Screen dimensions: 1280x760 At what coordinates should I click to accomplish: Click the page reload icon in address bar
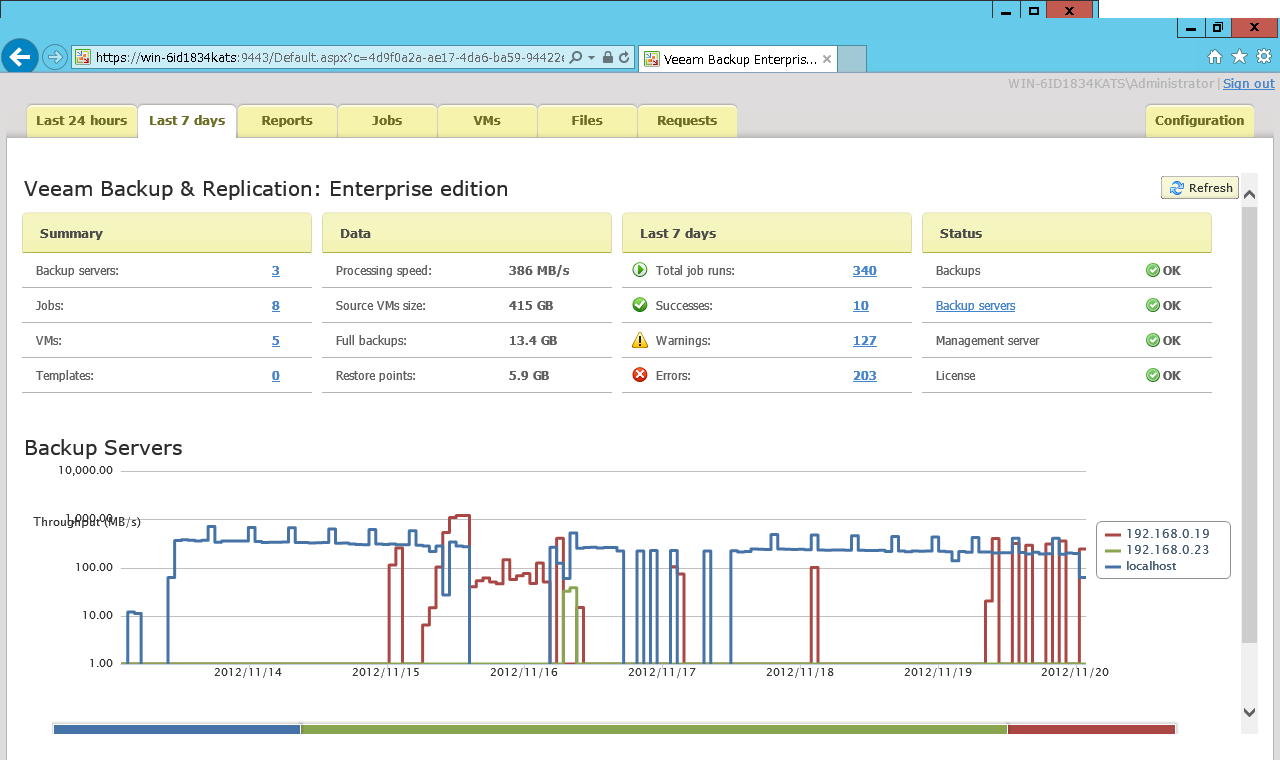[x=624, y=58]
